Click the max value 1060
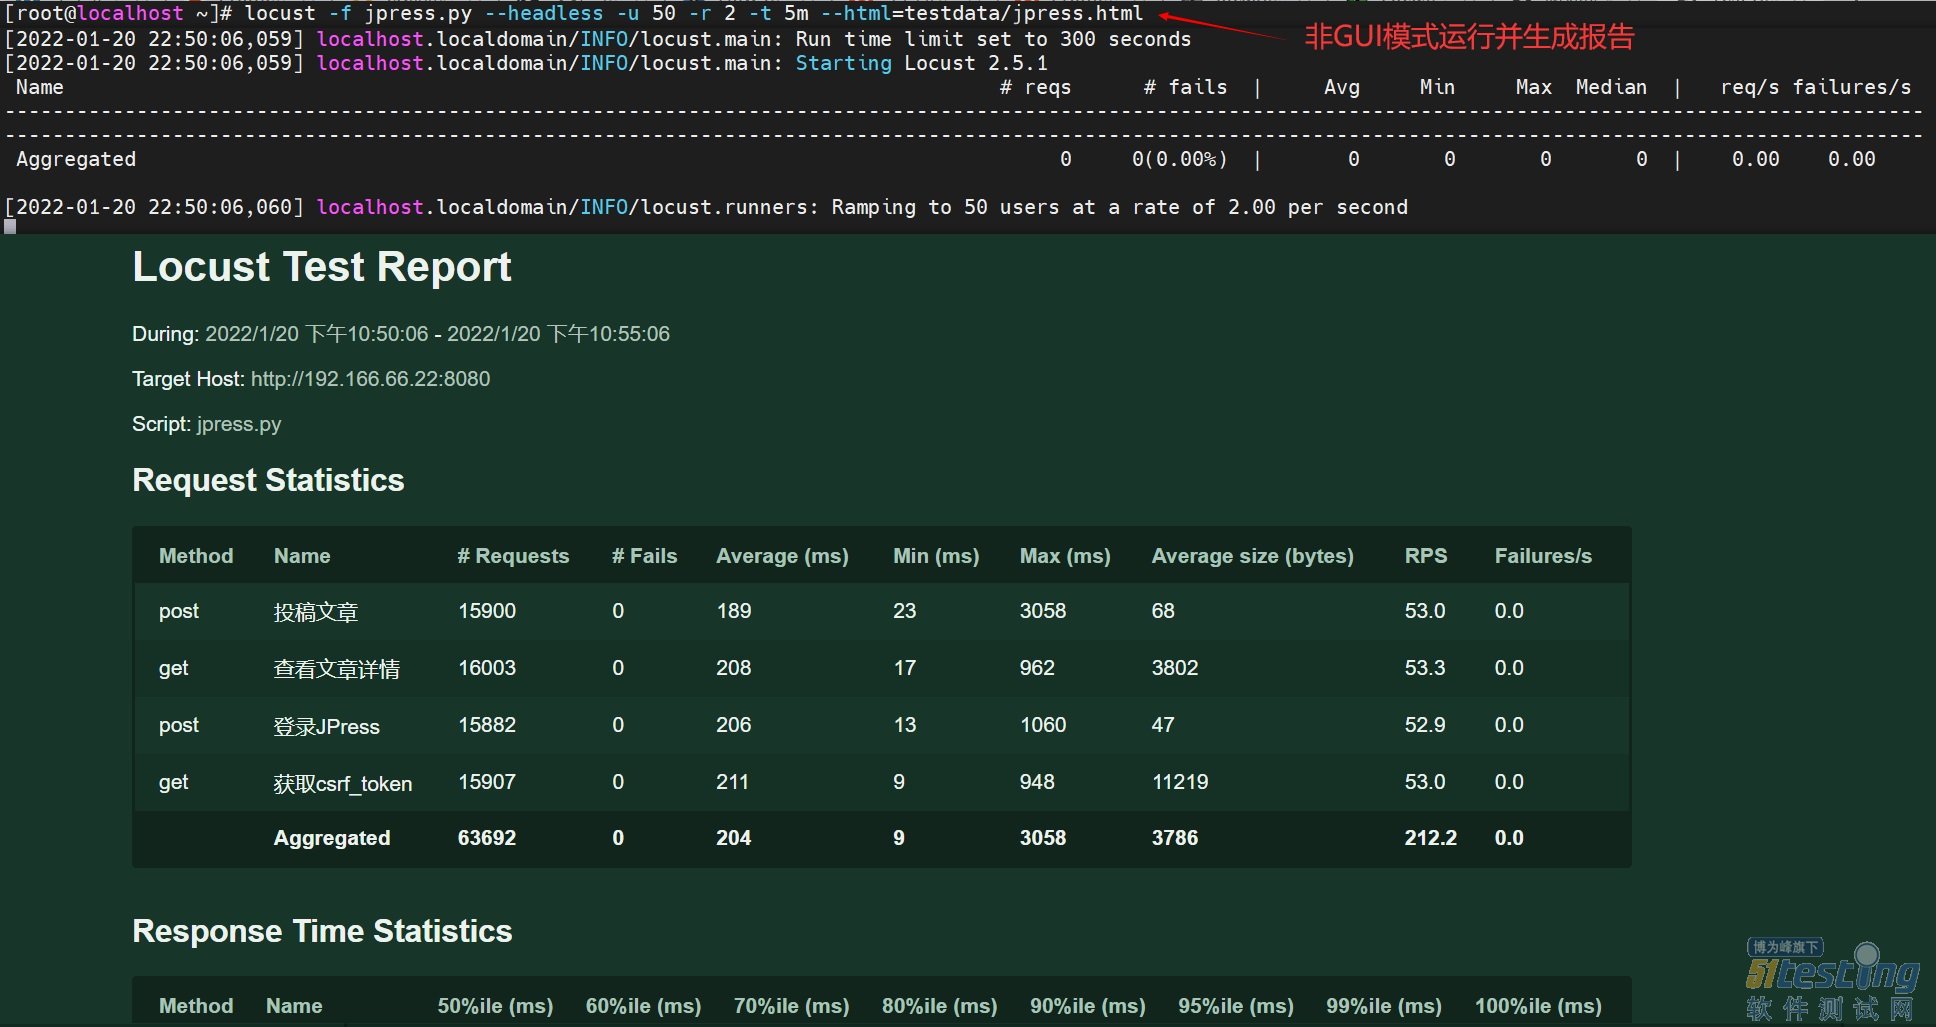The height and width of the screenshot is (1027, 1936). tap(1043, 725)
